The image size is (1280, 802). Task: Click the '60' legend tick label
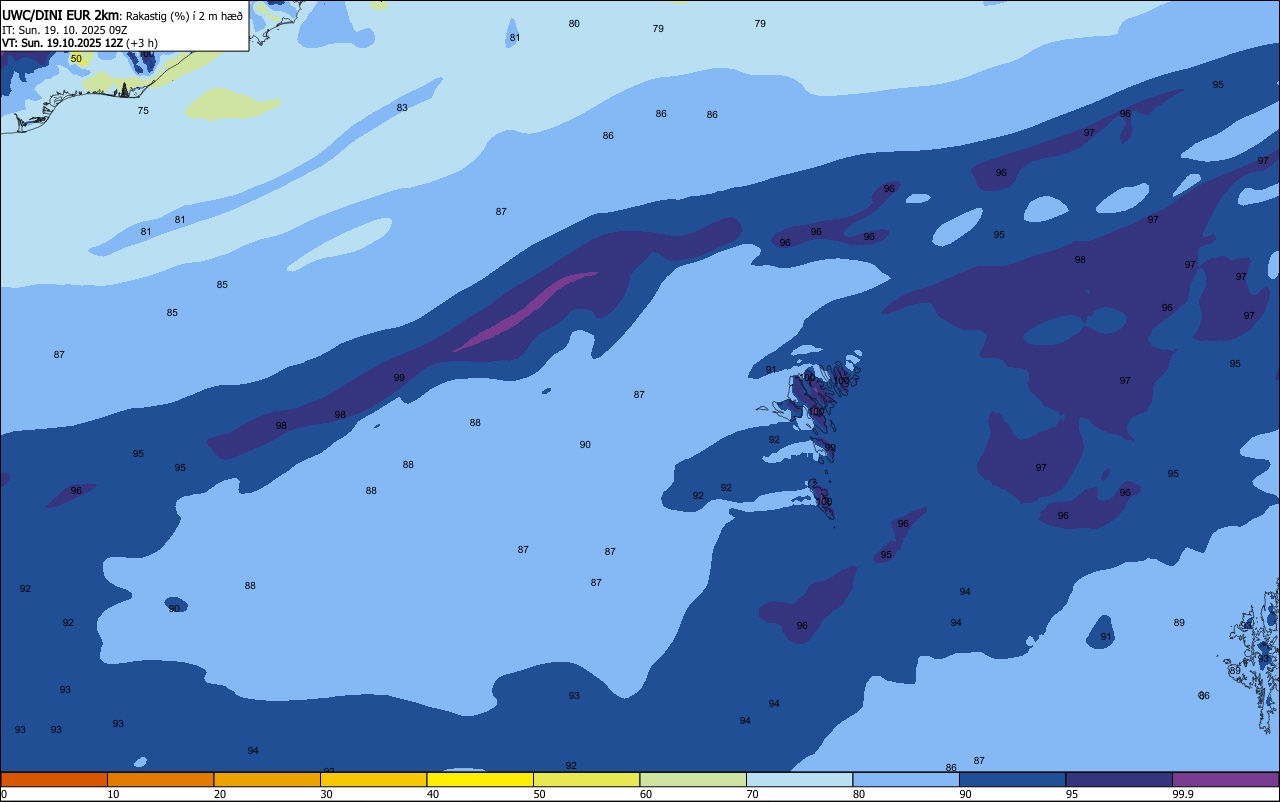(646, 794)
